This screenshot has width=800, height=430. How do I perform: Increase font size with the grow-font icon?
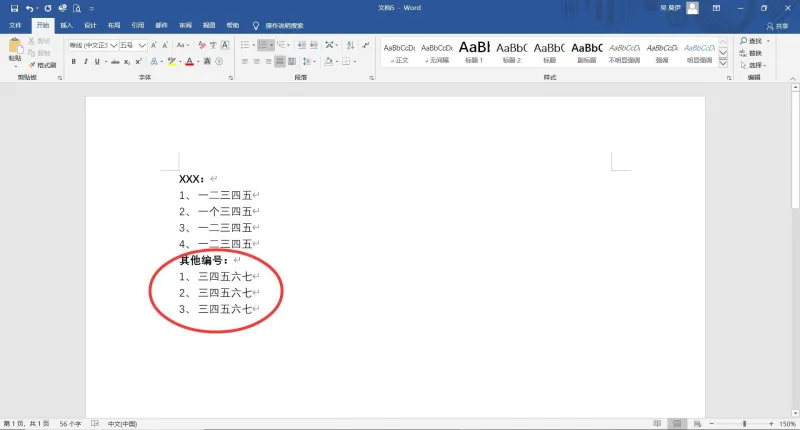point(154,45)
